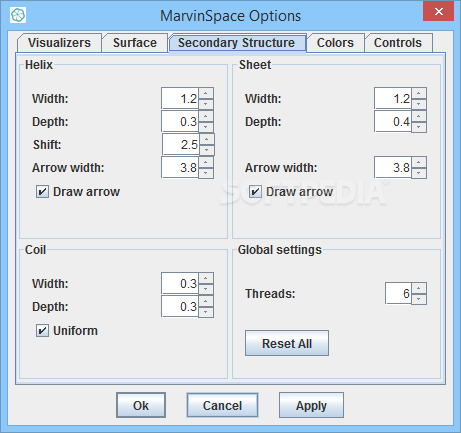This screenshot has width=461, height=433.
Task: Increase Sheet Width with up arrow
Action: point(419,93)
